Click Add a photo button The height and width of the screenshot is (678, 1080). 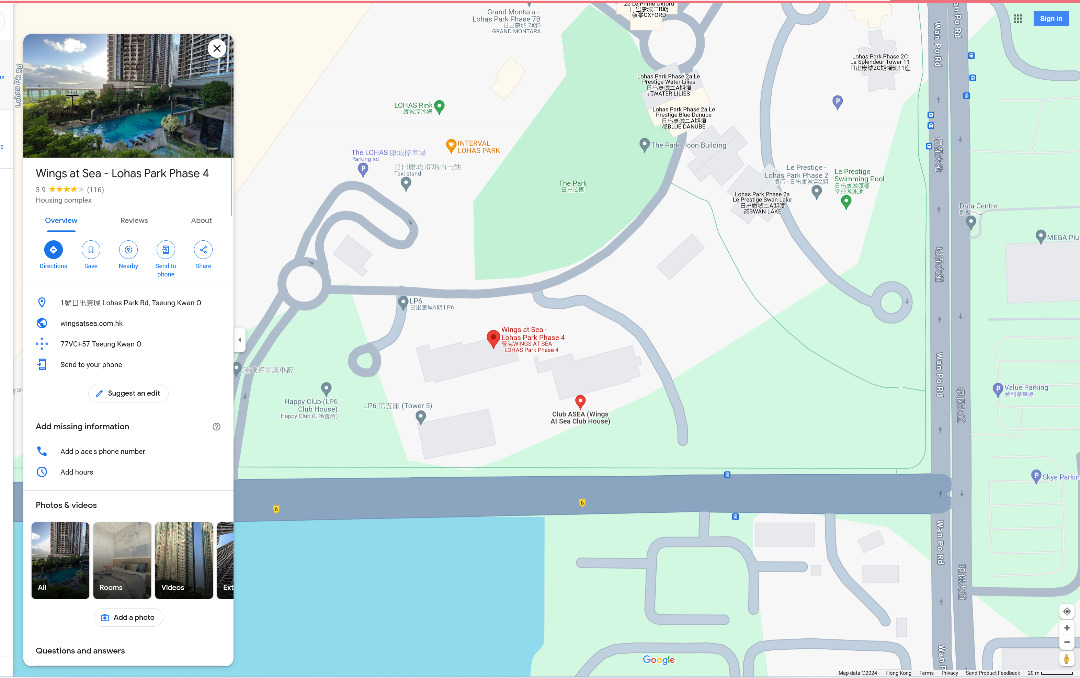pos(128,617)
